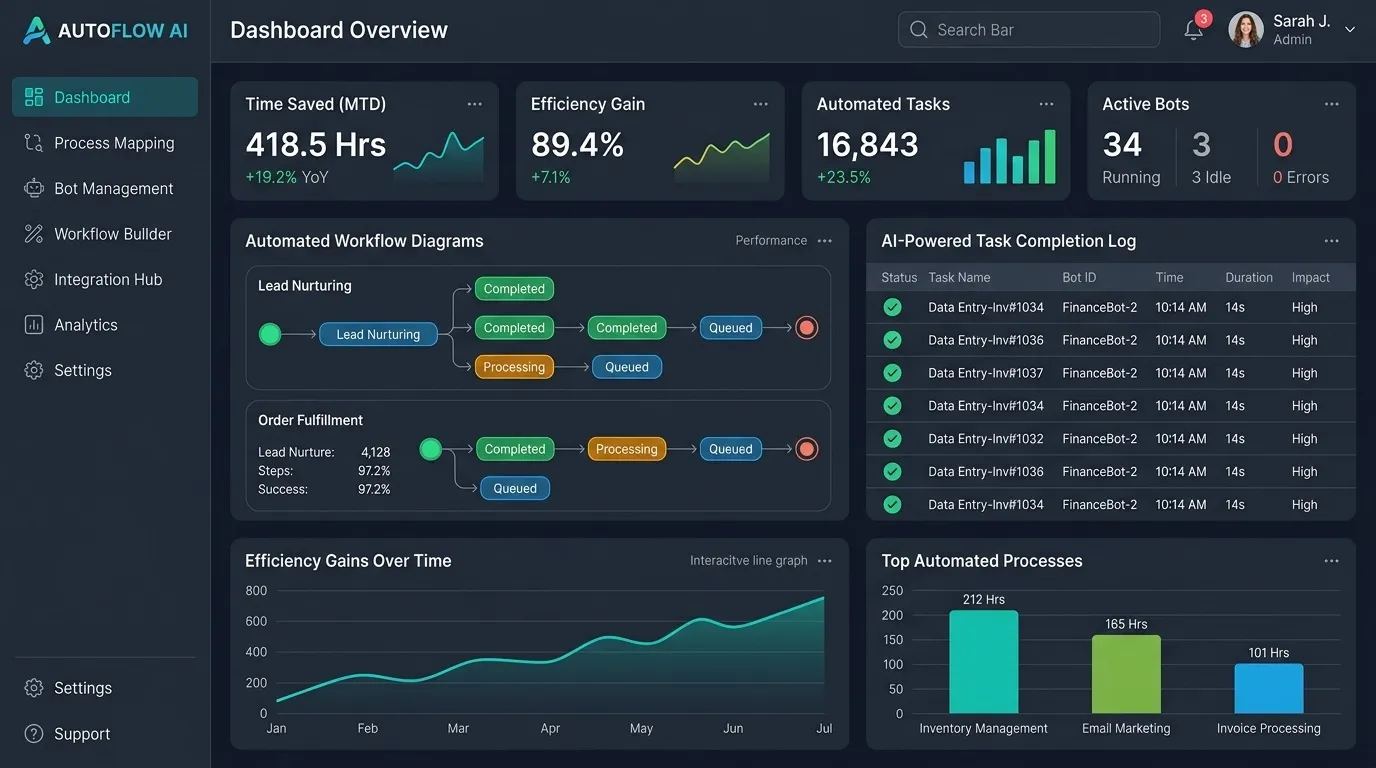The width and height of the screenshot is (1376, 768).
Task: Open Task Completion Log options menu
Action: tap(1331, 241)
